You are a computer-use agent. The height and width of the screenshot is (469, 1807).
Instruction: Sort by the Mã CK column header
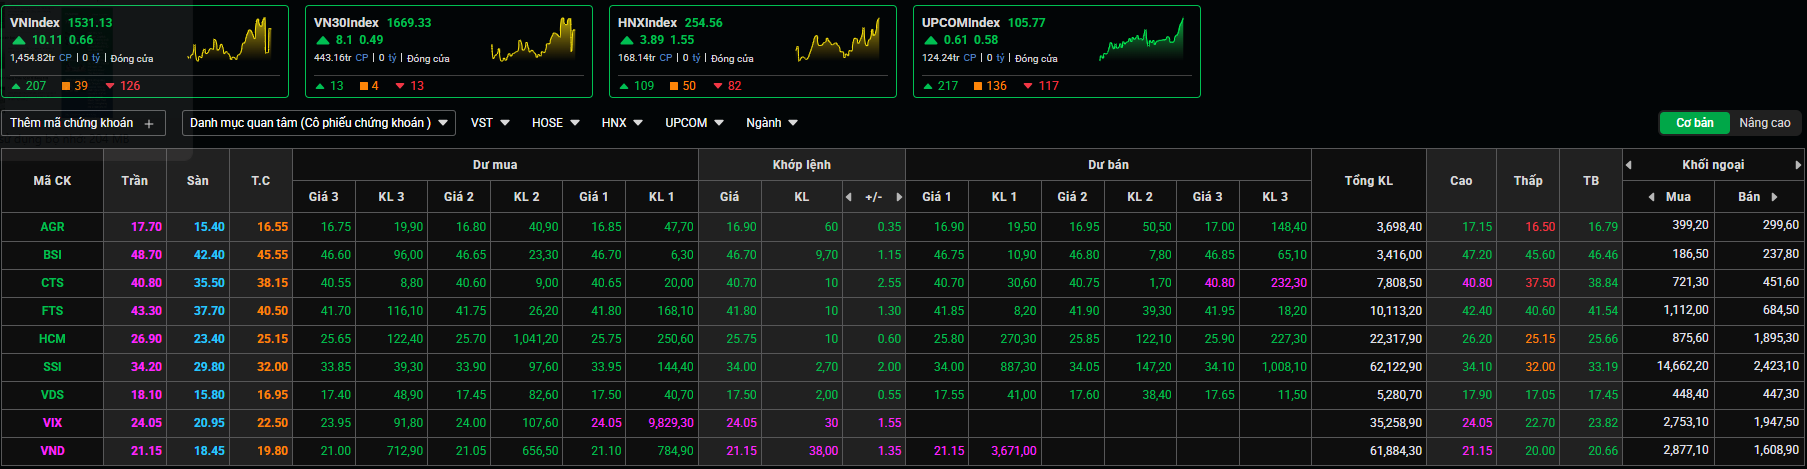click(52, 181)
